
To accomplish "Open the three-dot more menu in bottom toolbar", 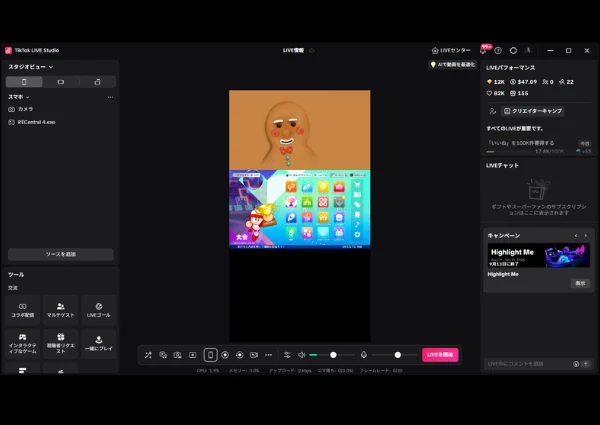I will pos(269,355).
